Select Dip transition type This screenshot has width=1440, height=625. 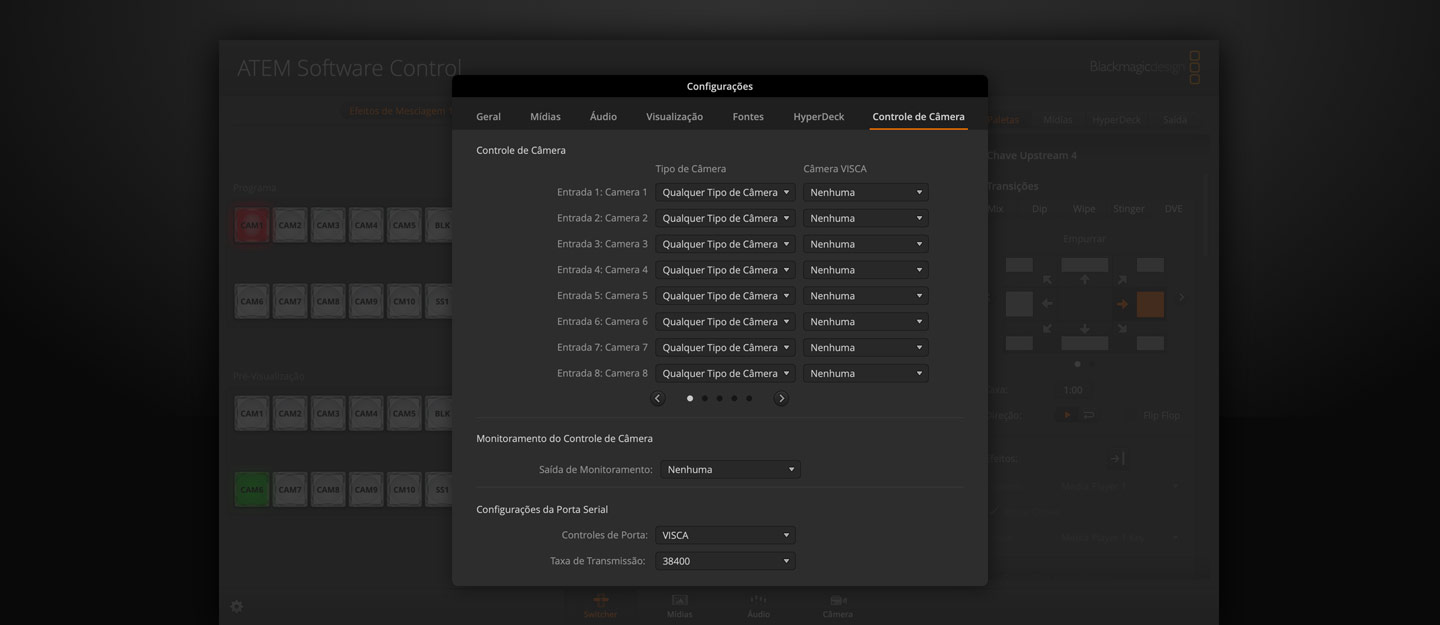1040,209
